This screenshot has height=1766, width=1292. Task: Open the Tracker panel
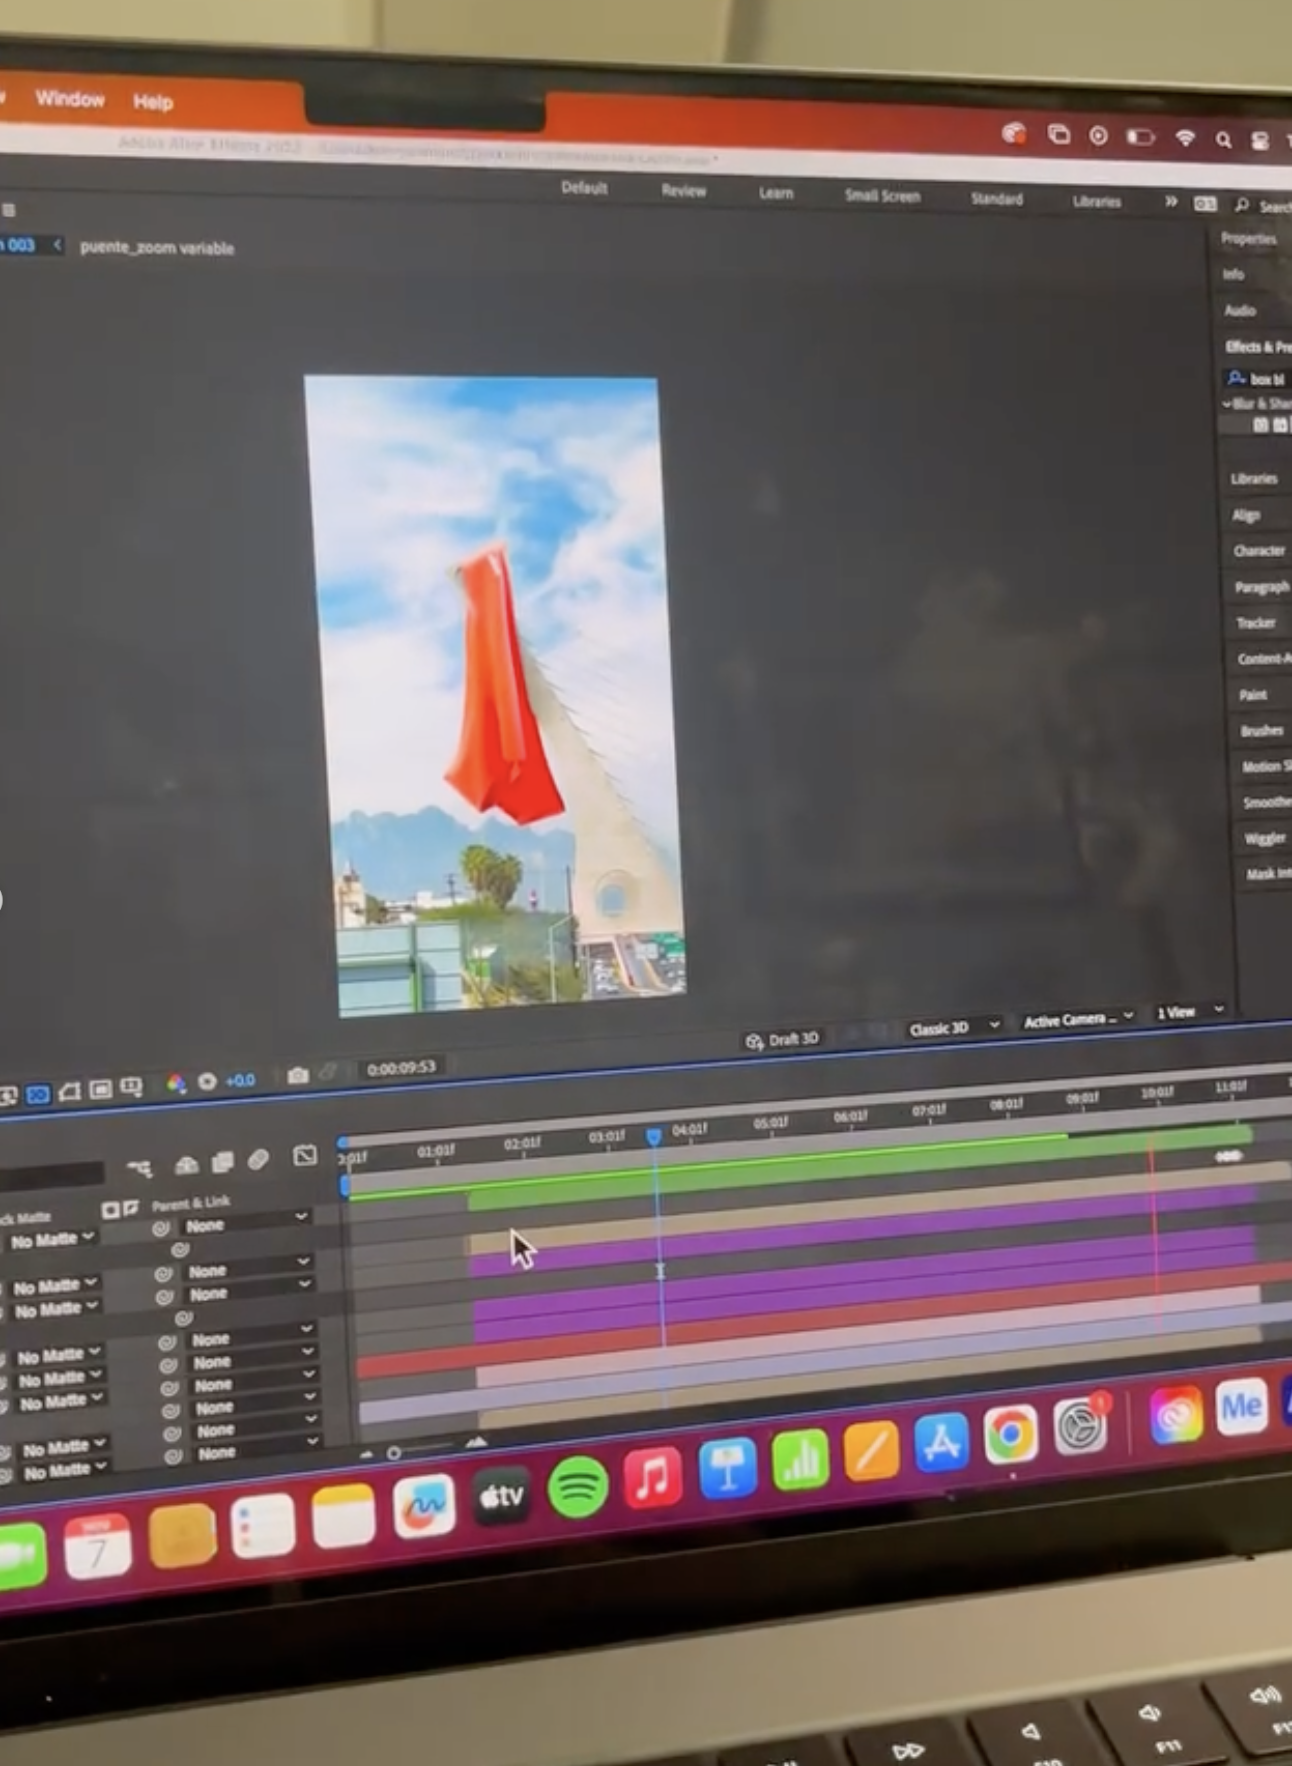(x=1256, y=623)
